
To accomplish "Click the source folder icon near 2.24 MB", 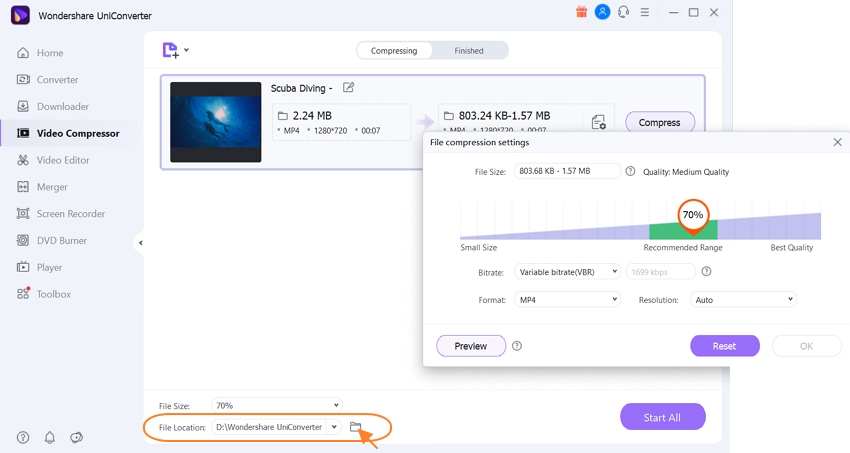I will 282,116.
